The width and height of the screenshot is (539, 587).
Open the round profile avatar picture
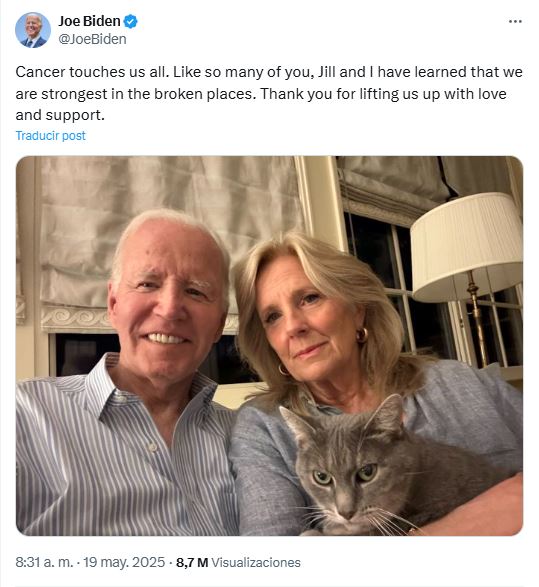point(33,30)
